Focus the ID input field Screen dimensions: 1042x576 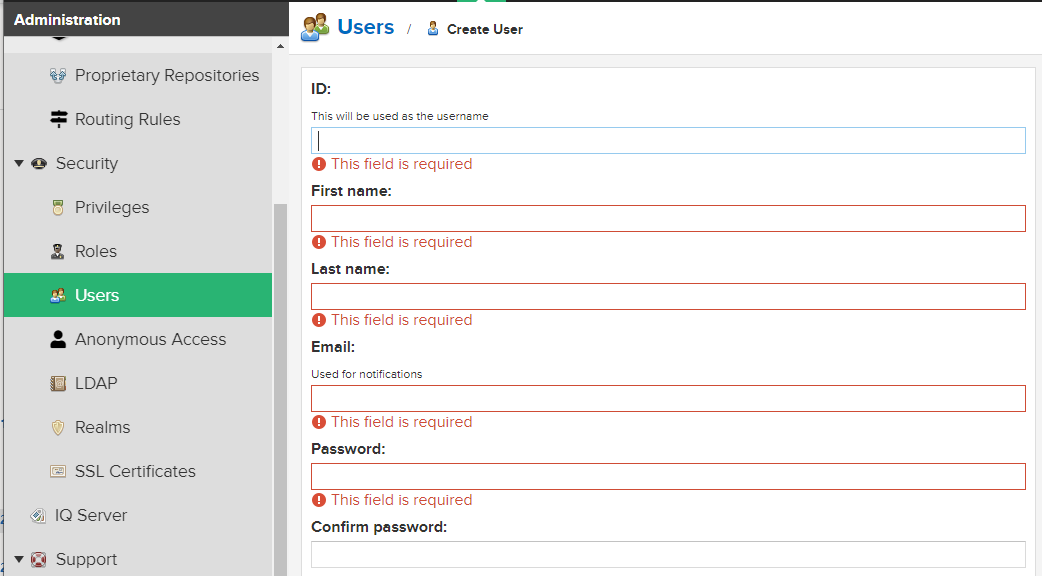668,140
